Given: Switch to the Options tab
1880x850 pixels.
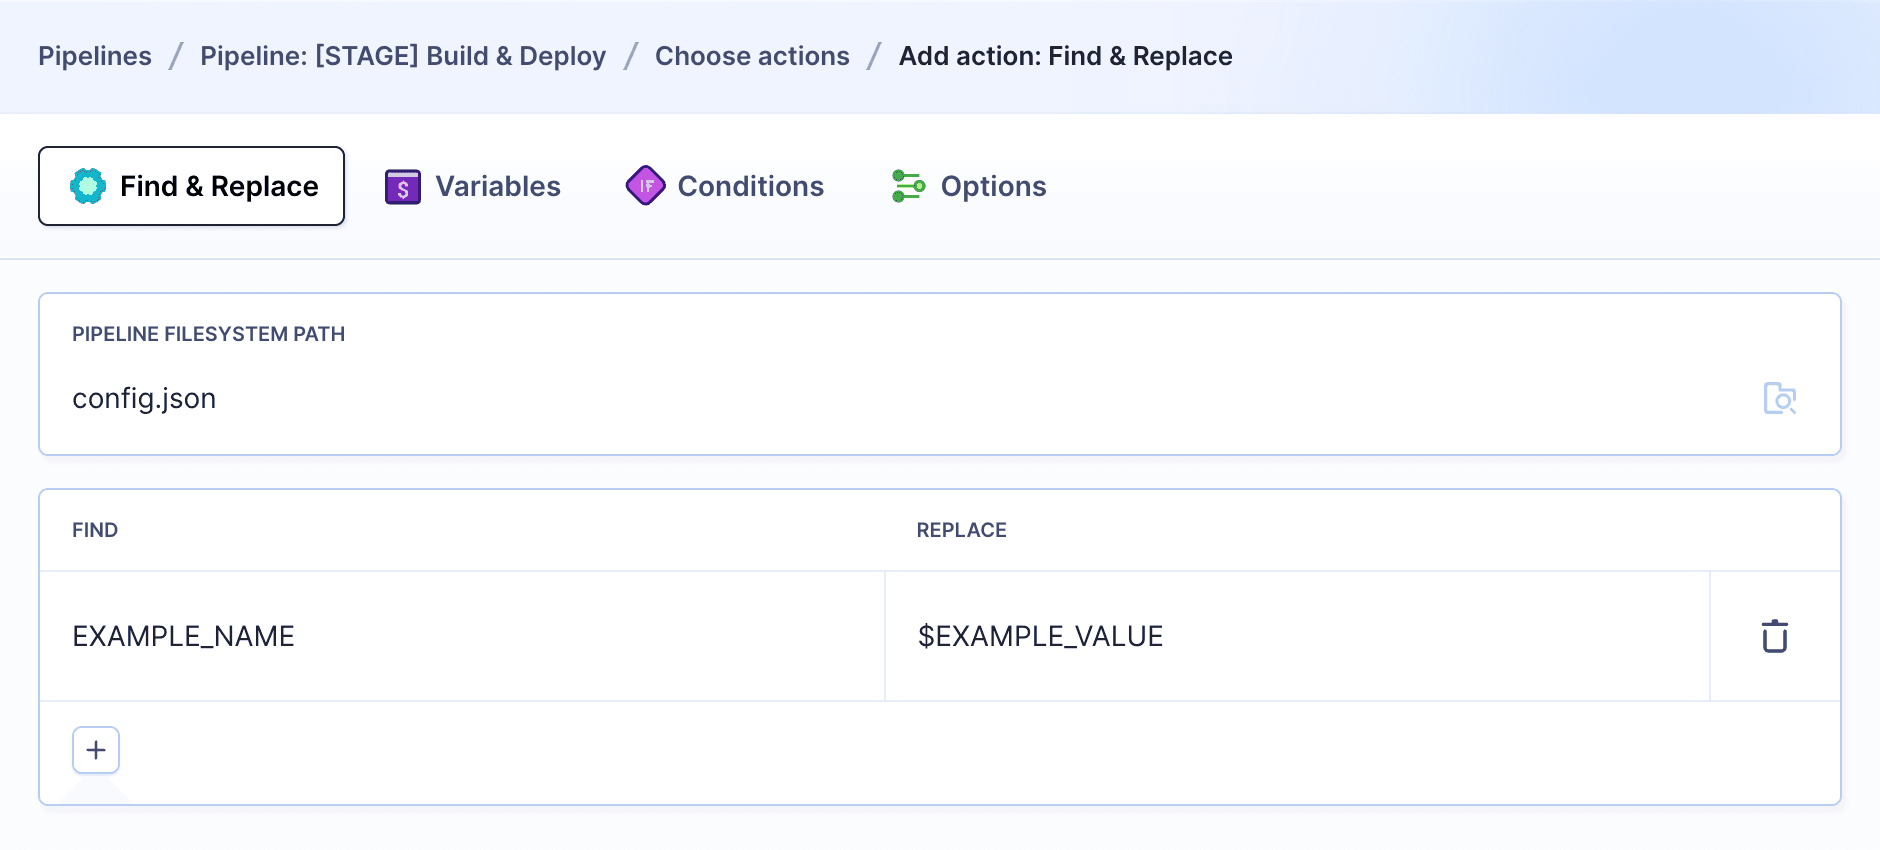Looking at the screenshot, I should point(993,186).
